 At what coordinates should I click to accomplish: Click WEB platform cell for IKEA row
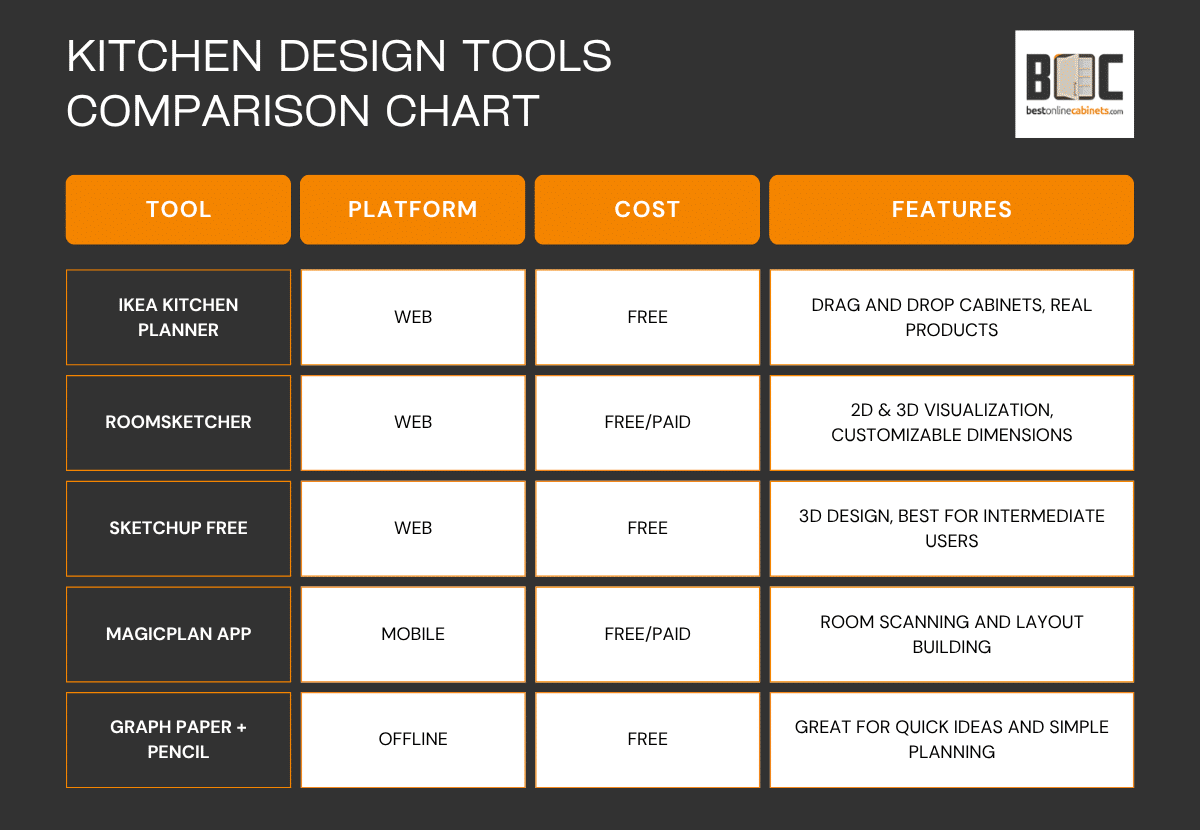[412, 317]
